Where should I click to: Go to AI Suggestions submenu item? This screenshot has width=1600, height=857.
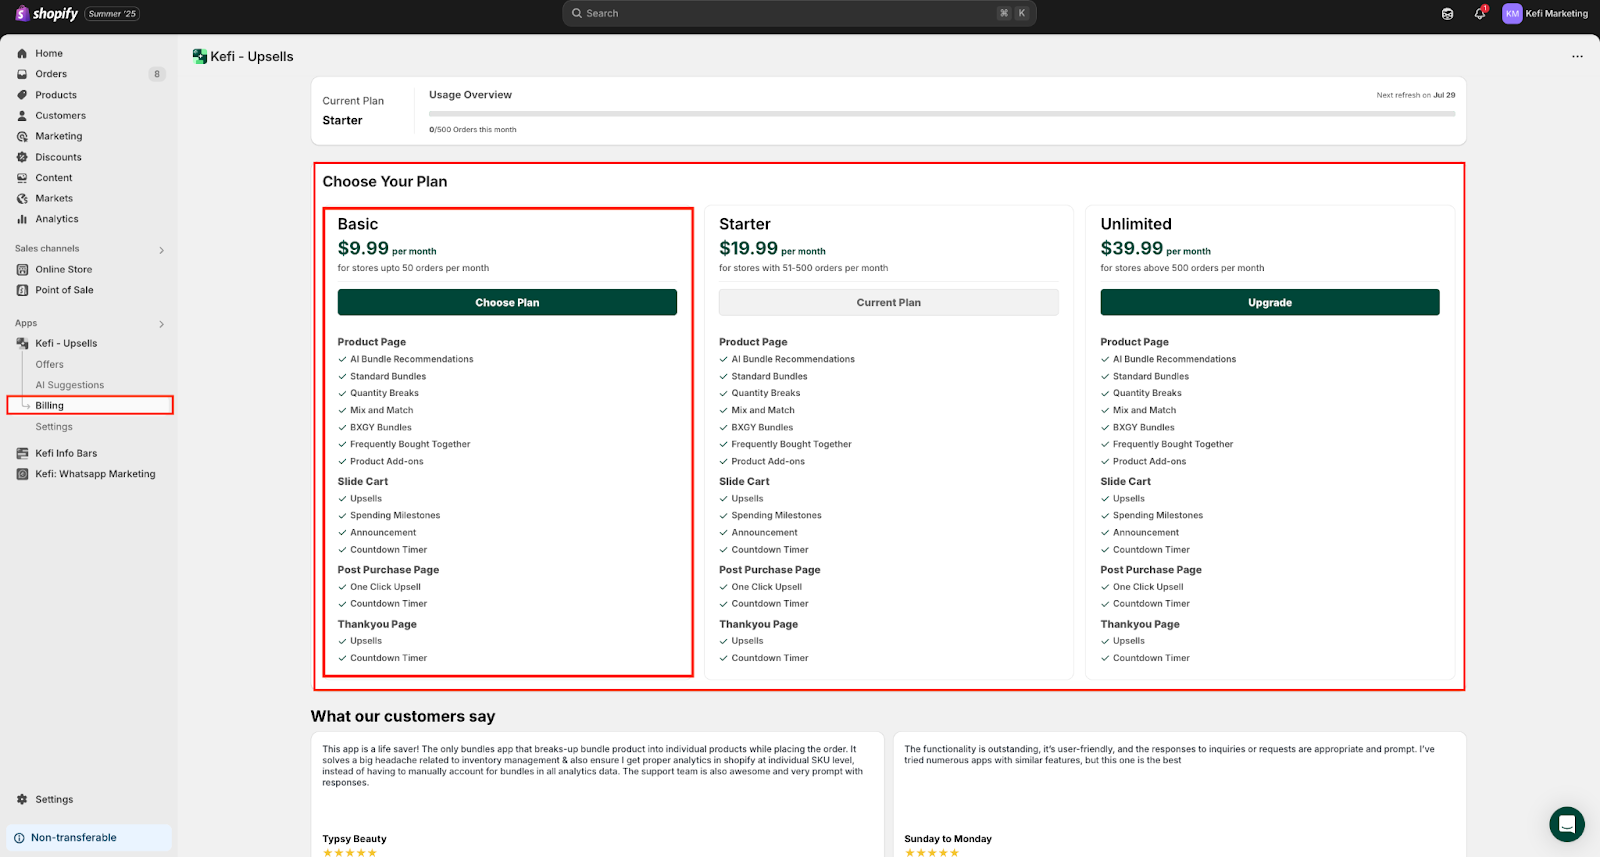click(70, 385)
